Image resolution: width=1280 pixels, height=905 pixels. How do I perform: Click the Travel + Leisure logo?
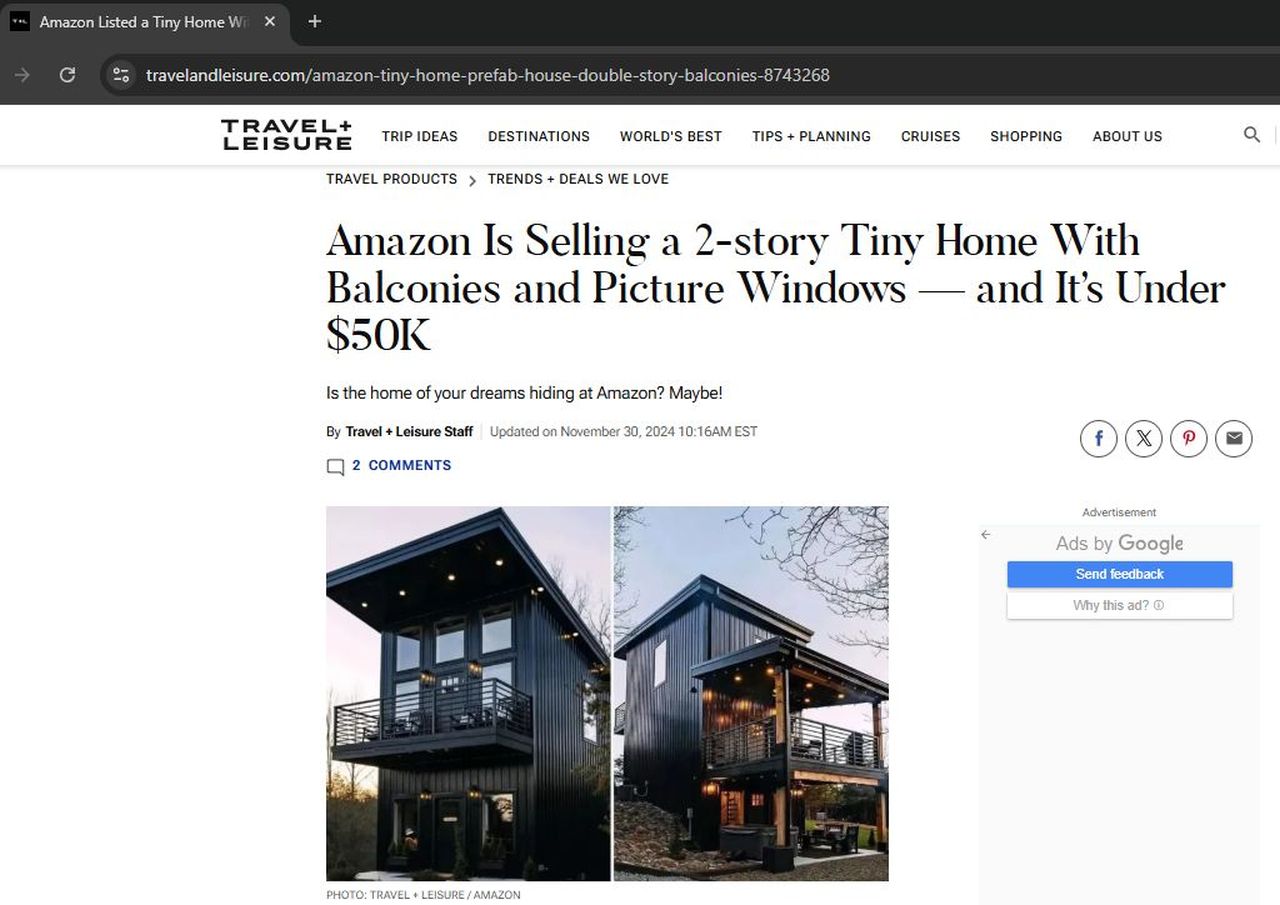tap(286, 135)
